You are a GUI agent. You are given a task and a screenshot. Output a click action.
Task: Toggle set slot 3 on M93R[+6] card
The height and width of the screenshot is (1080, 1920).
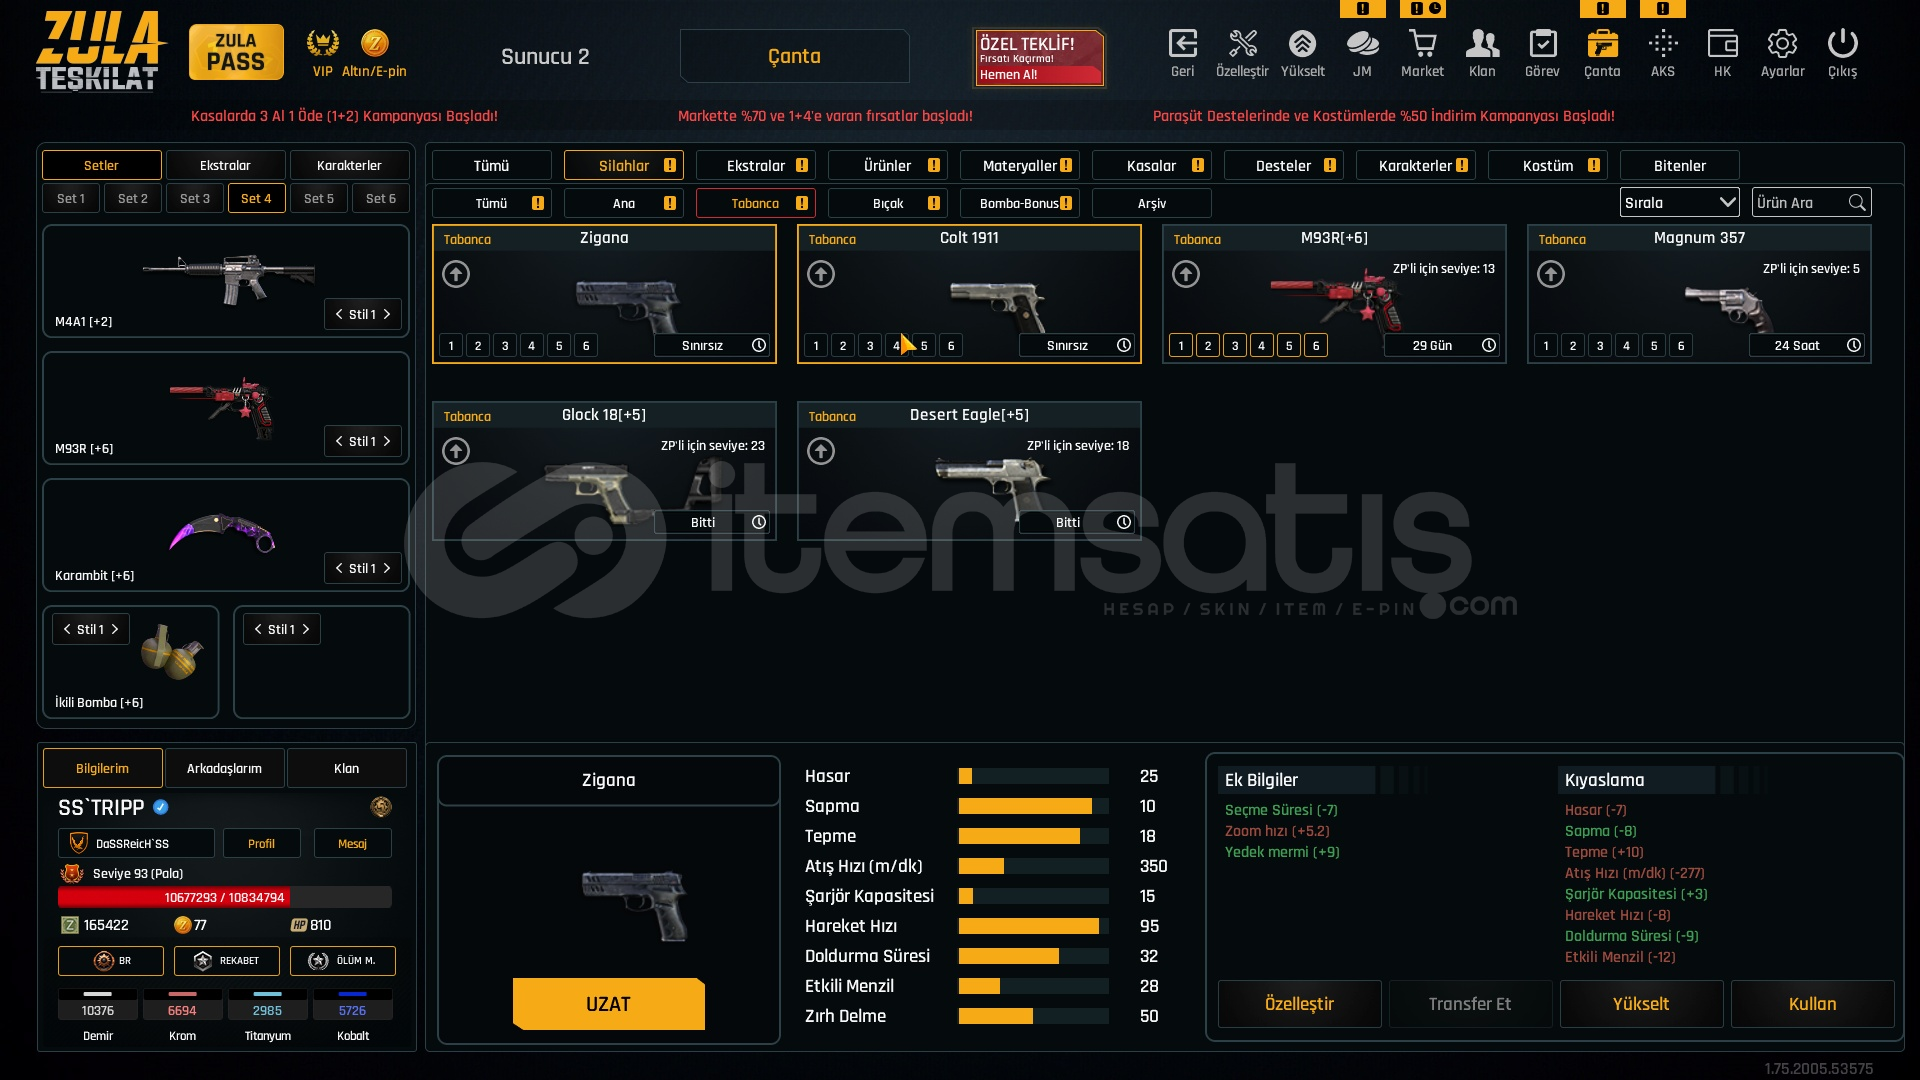[x=1235, y=346]
